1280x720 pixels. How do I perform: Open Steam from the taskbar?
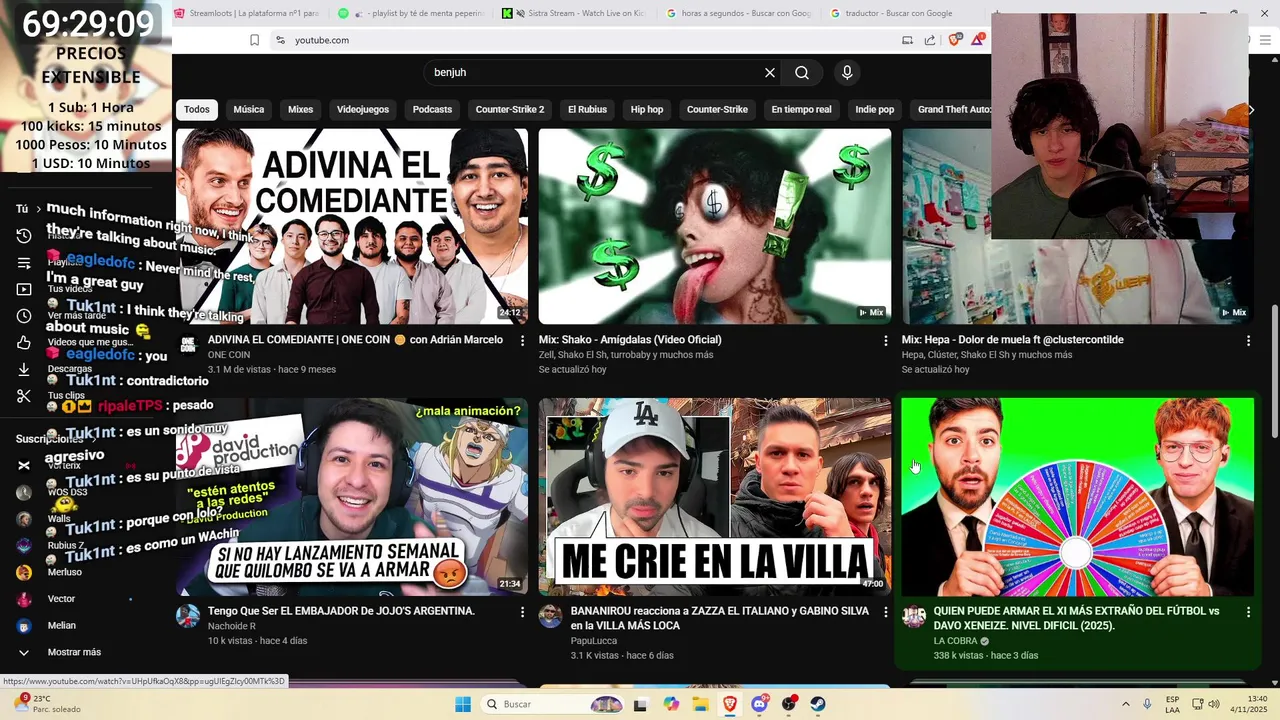818,704
